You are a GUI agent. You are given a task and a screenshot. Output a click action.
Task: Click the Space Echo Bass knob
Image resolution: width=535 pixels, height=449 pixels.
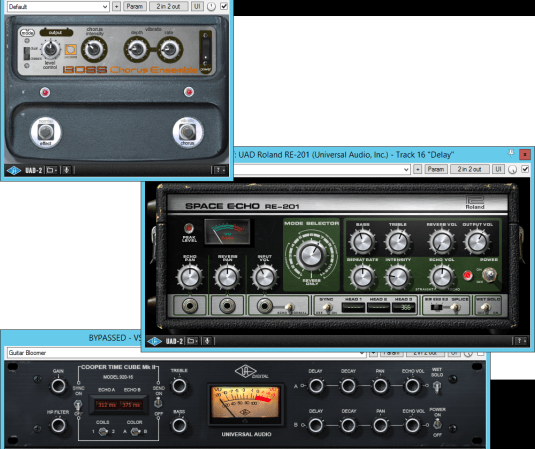[362, 242]
